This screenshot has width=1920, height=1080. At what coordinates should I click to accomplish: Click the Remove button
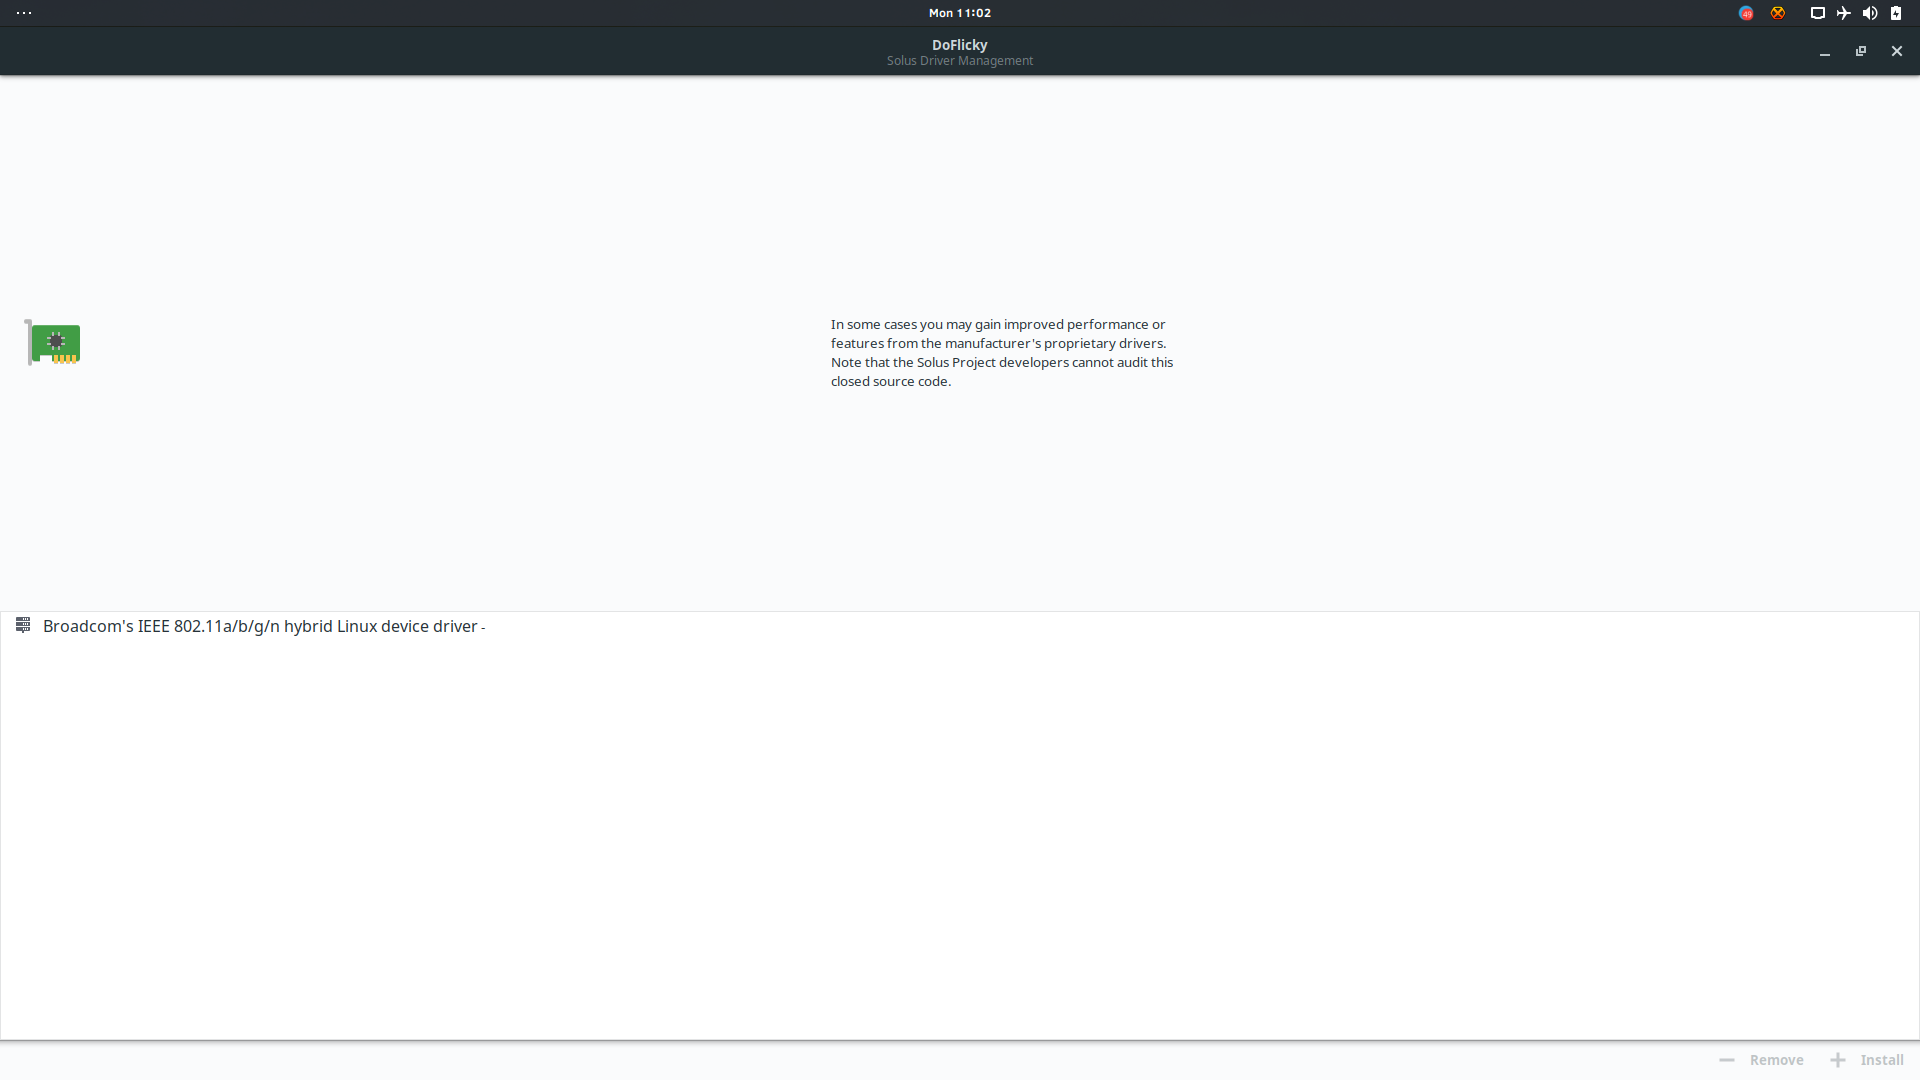[1761, 1060]
